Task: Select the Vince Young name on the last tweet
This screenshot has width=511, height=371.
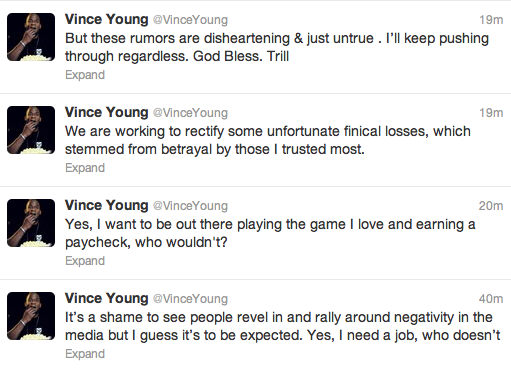Action: (x=107, y=299)
